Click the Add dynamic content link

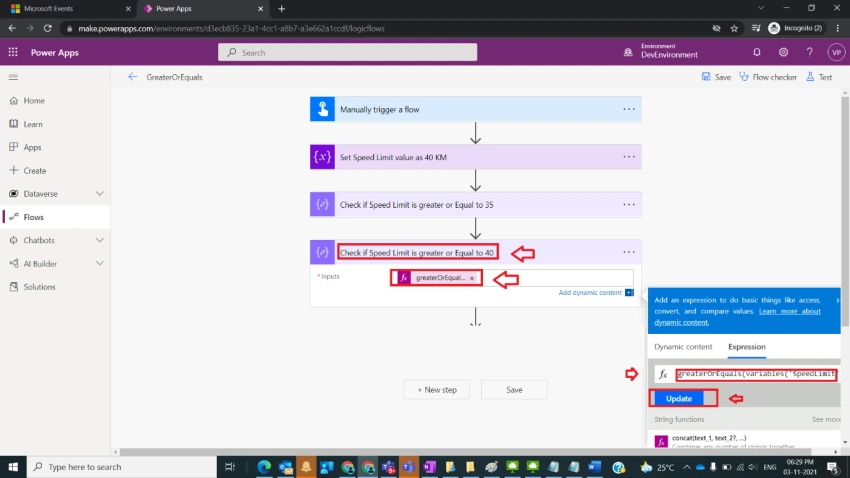point(590,293)
